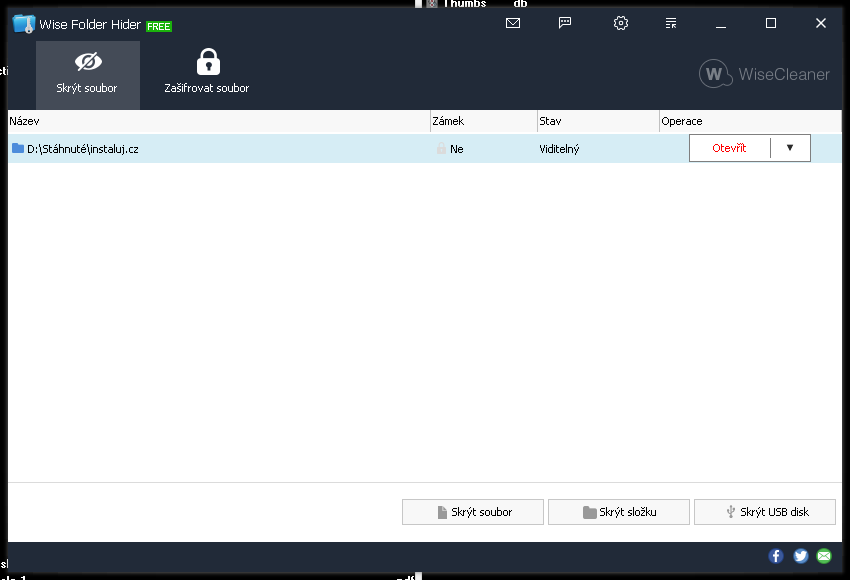Click the Viditelný status cell
Viewport: 850px width, 580px height.
tap(559, 149)
